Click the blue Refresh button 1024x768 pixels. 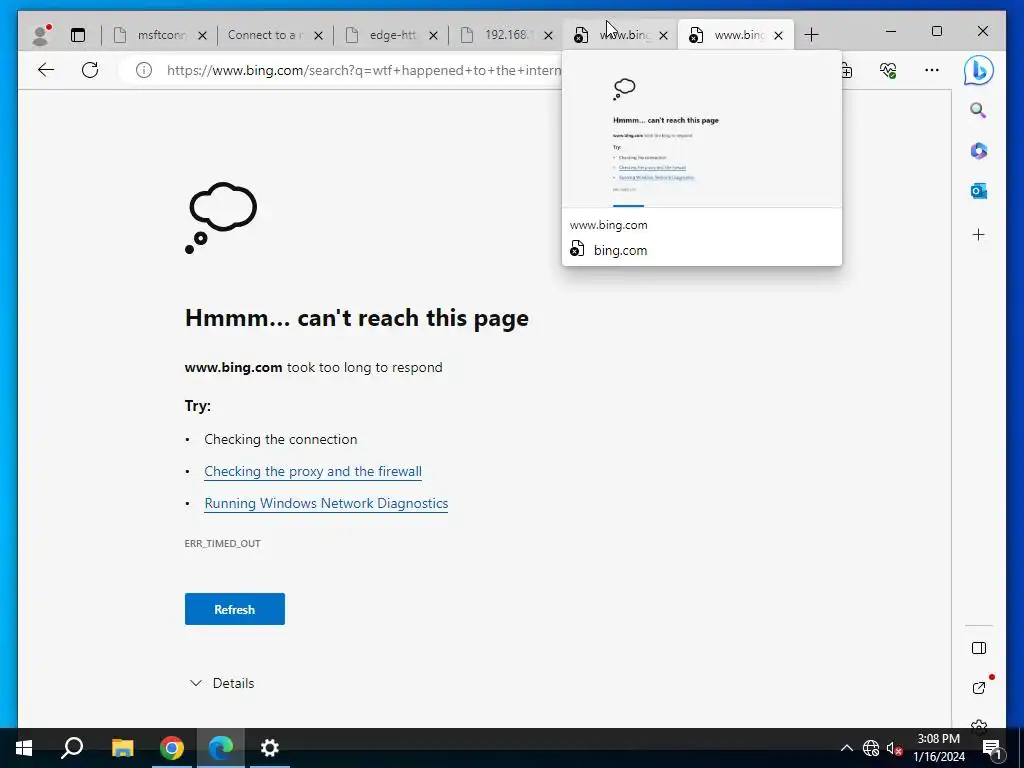(x=234, y=609)
